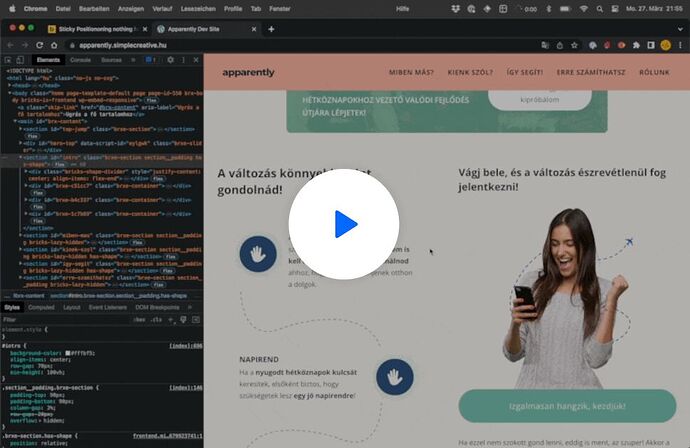Add a new style rule plus icon
This screenshot has width=690, height=448.
tap(171, 319)
